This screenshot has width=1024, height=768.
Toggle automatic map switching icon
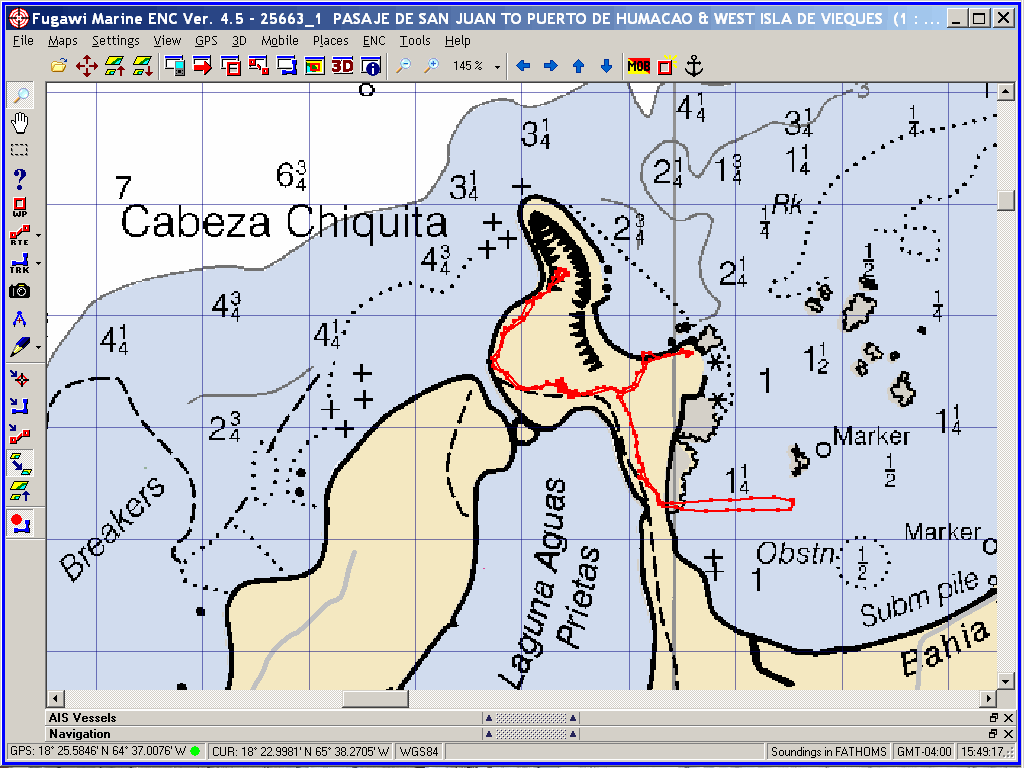(x=20, y=463)
